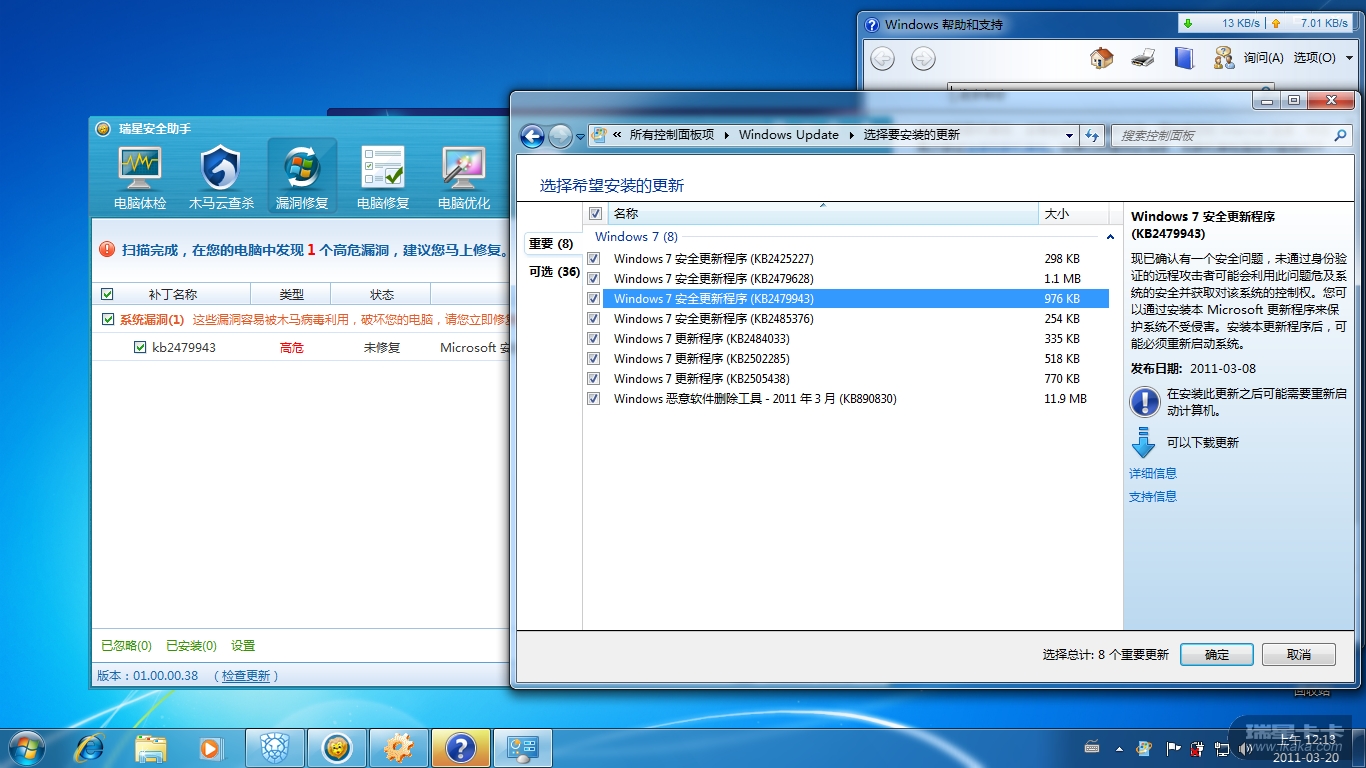Expand breadcrumb arrow after Windows Update
This screenshot has width=1366, height=768.
click(x=852, y=135)
